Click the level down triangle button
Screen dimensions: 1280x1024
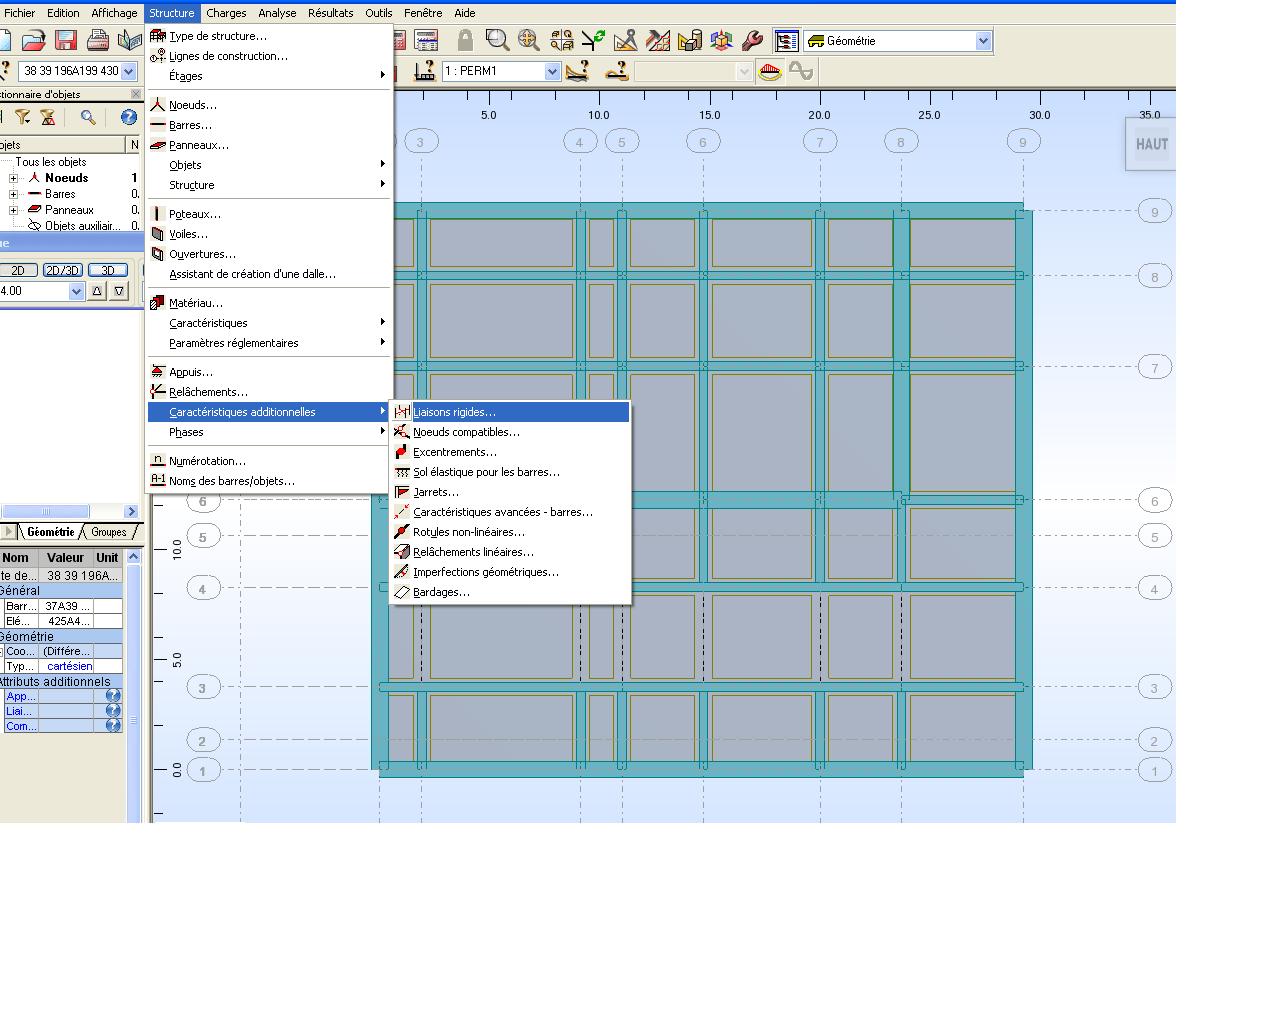coord(119,291)
